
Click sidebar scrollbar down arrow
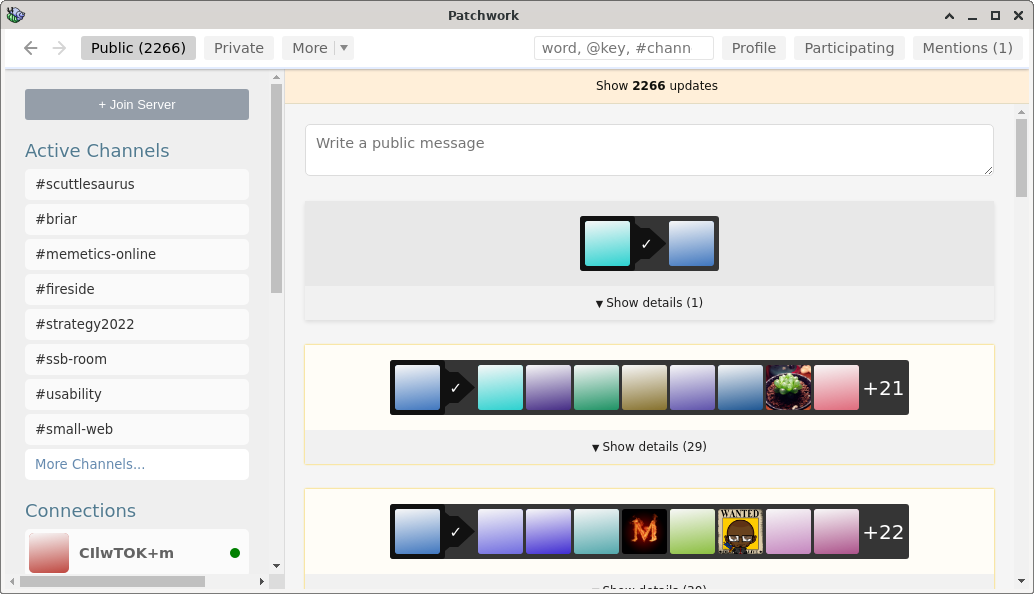click(x=276, y=566)
